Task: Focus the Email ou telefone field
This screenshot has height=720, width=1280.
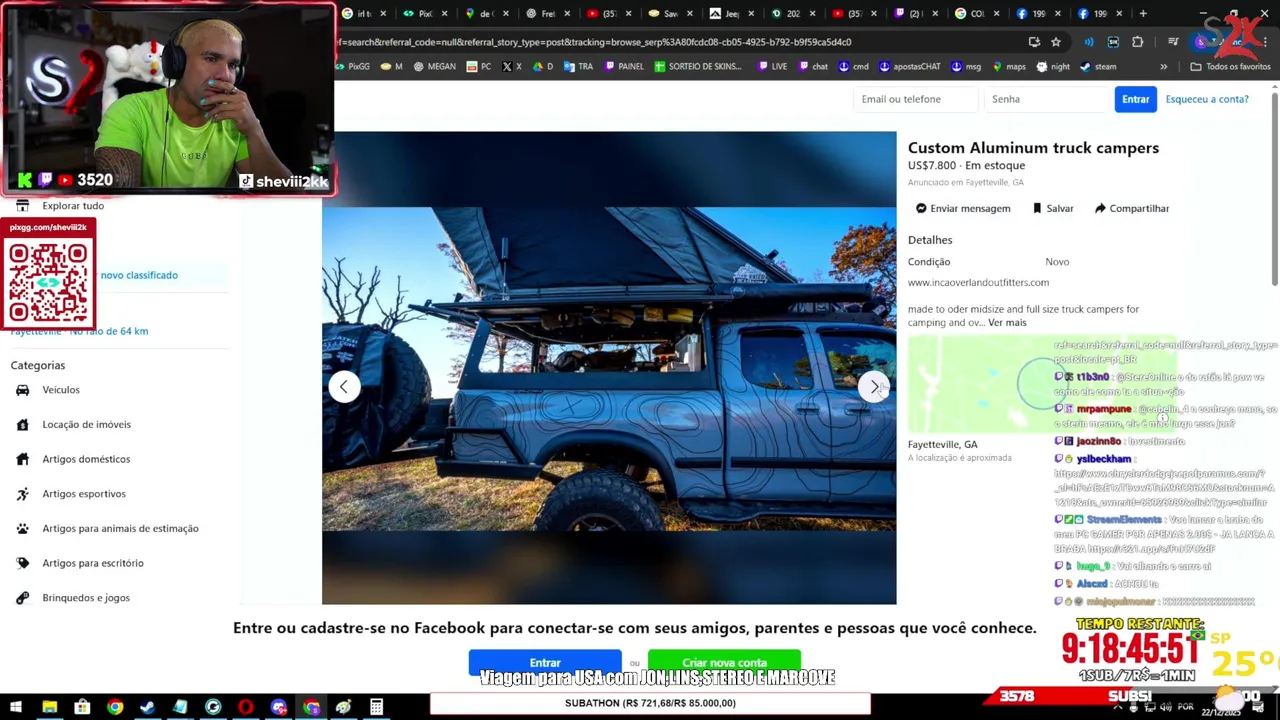Action: (x=916, y=99)
